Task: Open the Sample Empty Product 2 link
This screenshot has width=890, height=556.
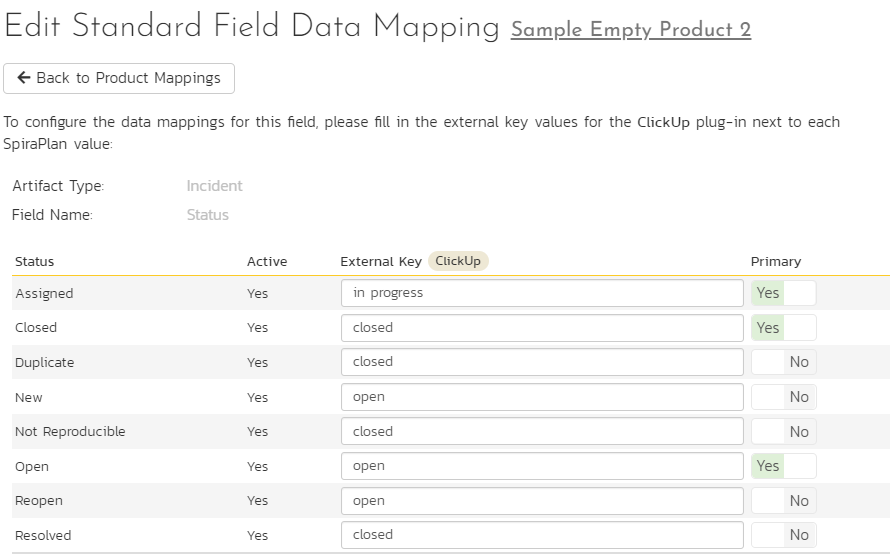Action: 631,30
